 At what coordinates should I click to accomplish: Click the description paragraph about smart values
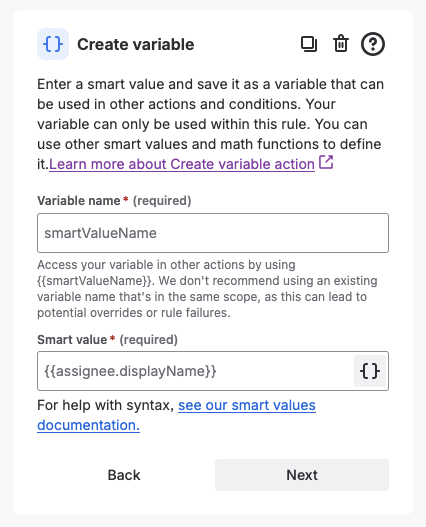pyautogui.click(x=210, y=124)
